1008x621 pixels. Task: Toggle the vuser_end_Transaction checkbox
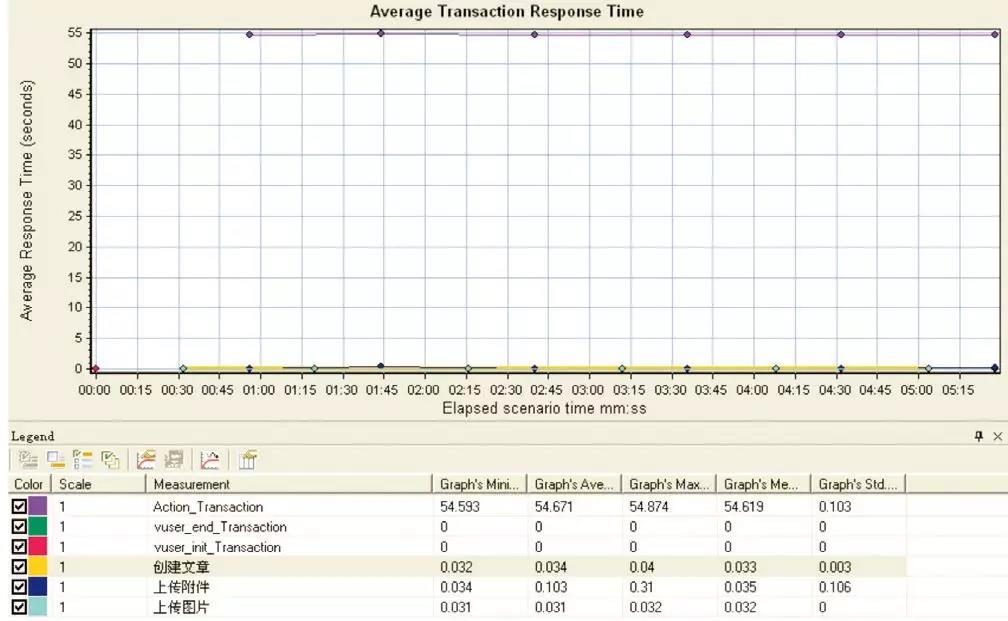click(x=19, y=527)
